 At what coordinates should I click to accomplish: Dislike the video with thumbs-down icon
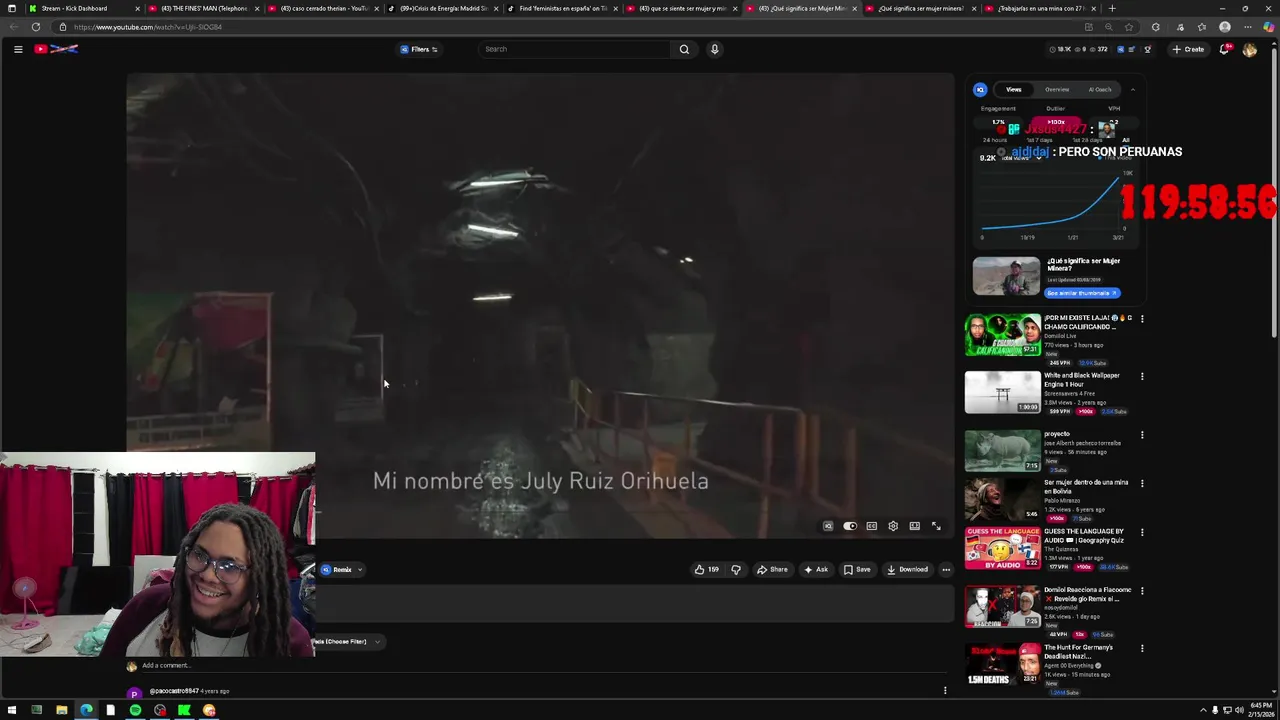(x=736, y=570)
